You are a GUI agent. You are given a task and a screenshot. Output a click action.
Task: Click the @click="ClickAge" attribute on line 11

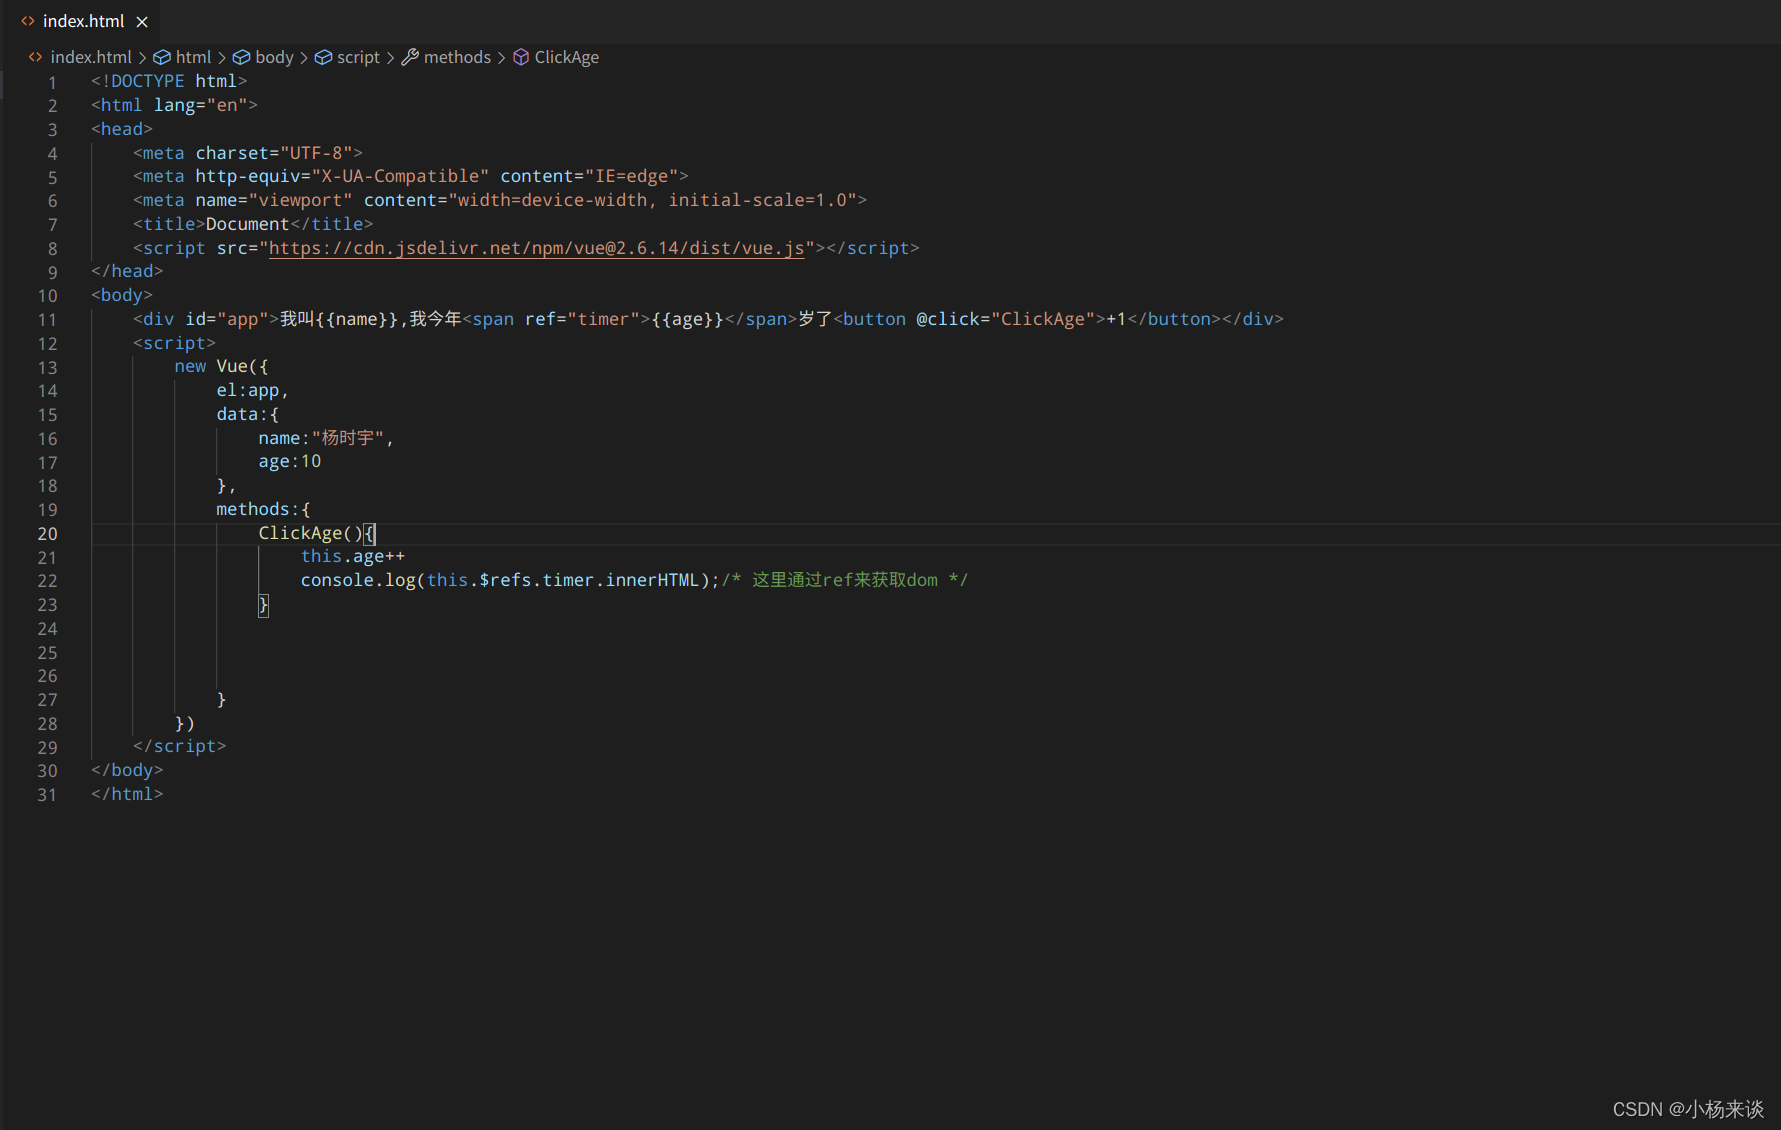[1004, 319]
